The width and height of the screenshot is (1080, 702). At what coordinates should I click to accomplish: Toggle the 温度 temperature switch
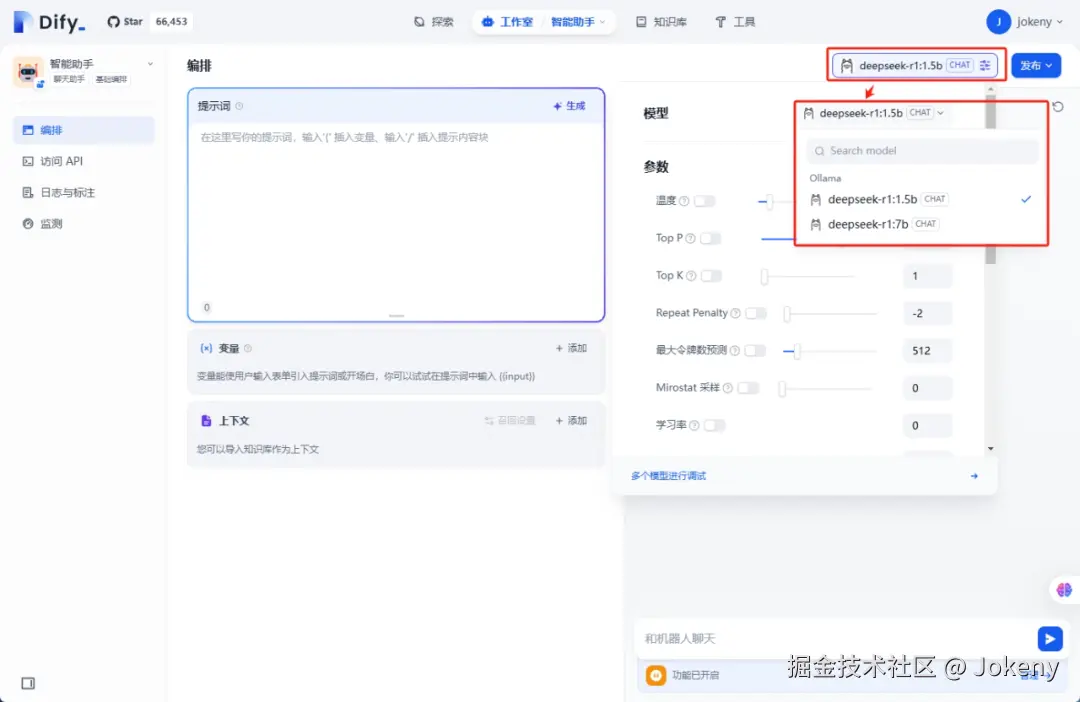coord(705,201)
